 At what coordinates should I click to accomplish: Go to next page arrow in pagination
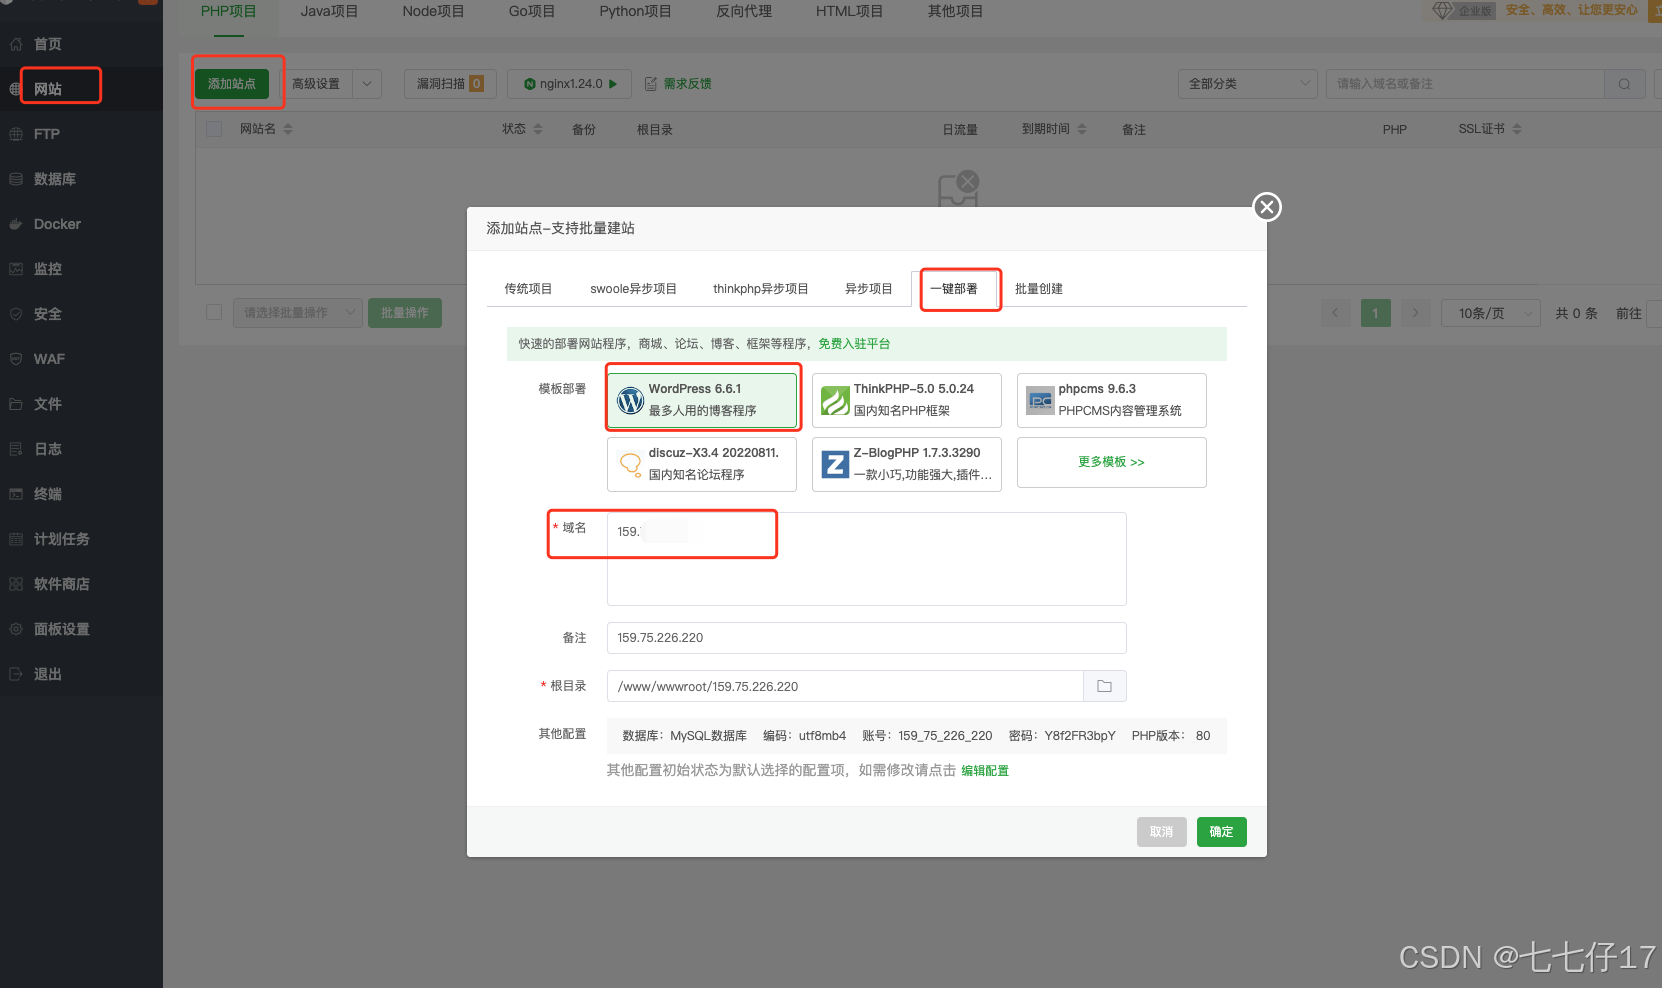coord(1415,313)
